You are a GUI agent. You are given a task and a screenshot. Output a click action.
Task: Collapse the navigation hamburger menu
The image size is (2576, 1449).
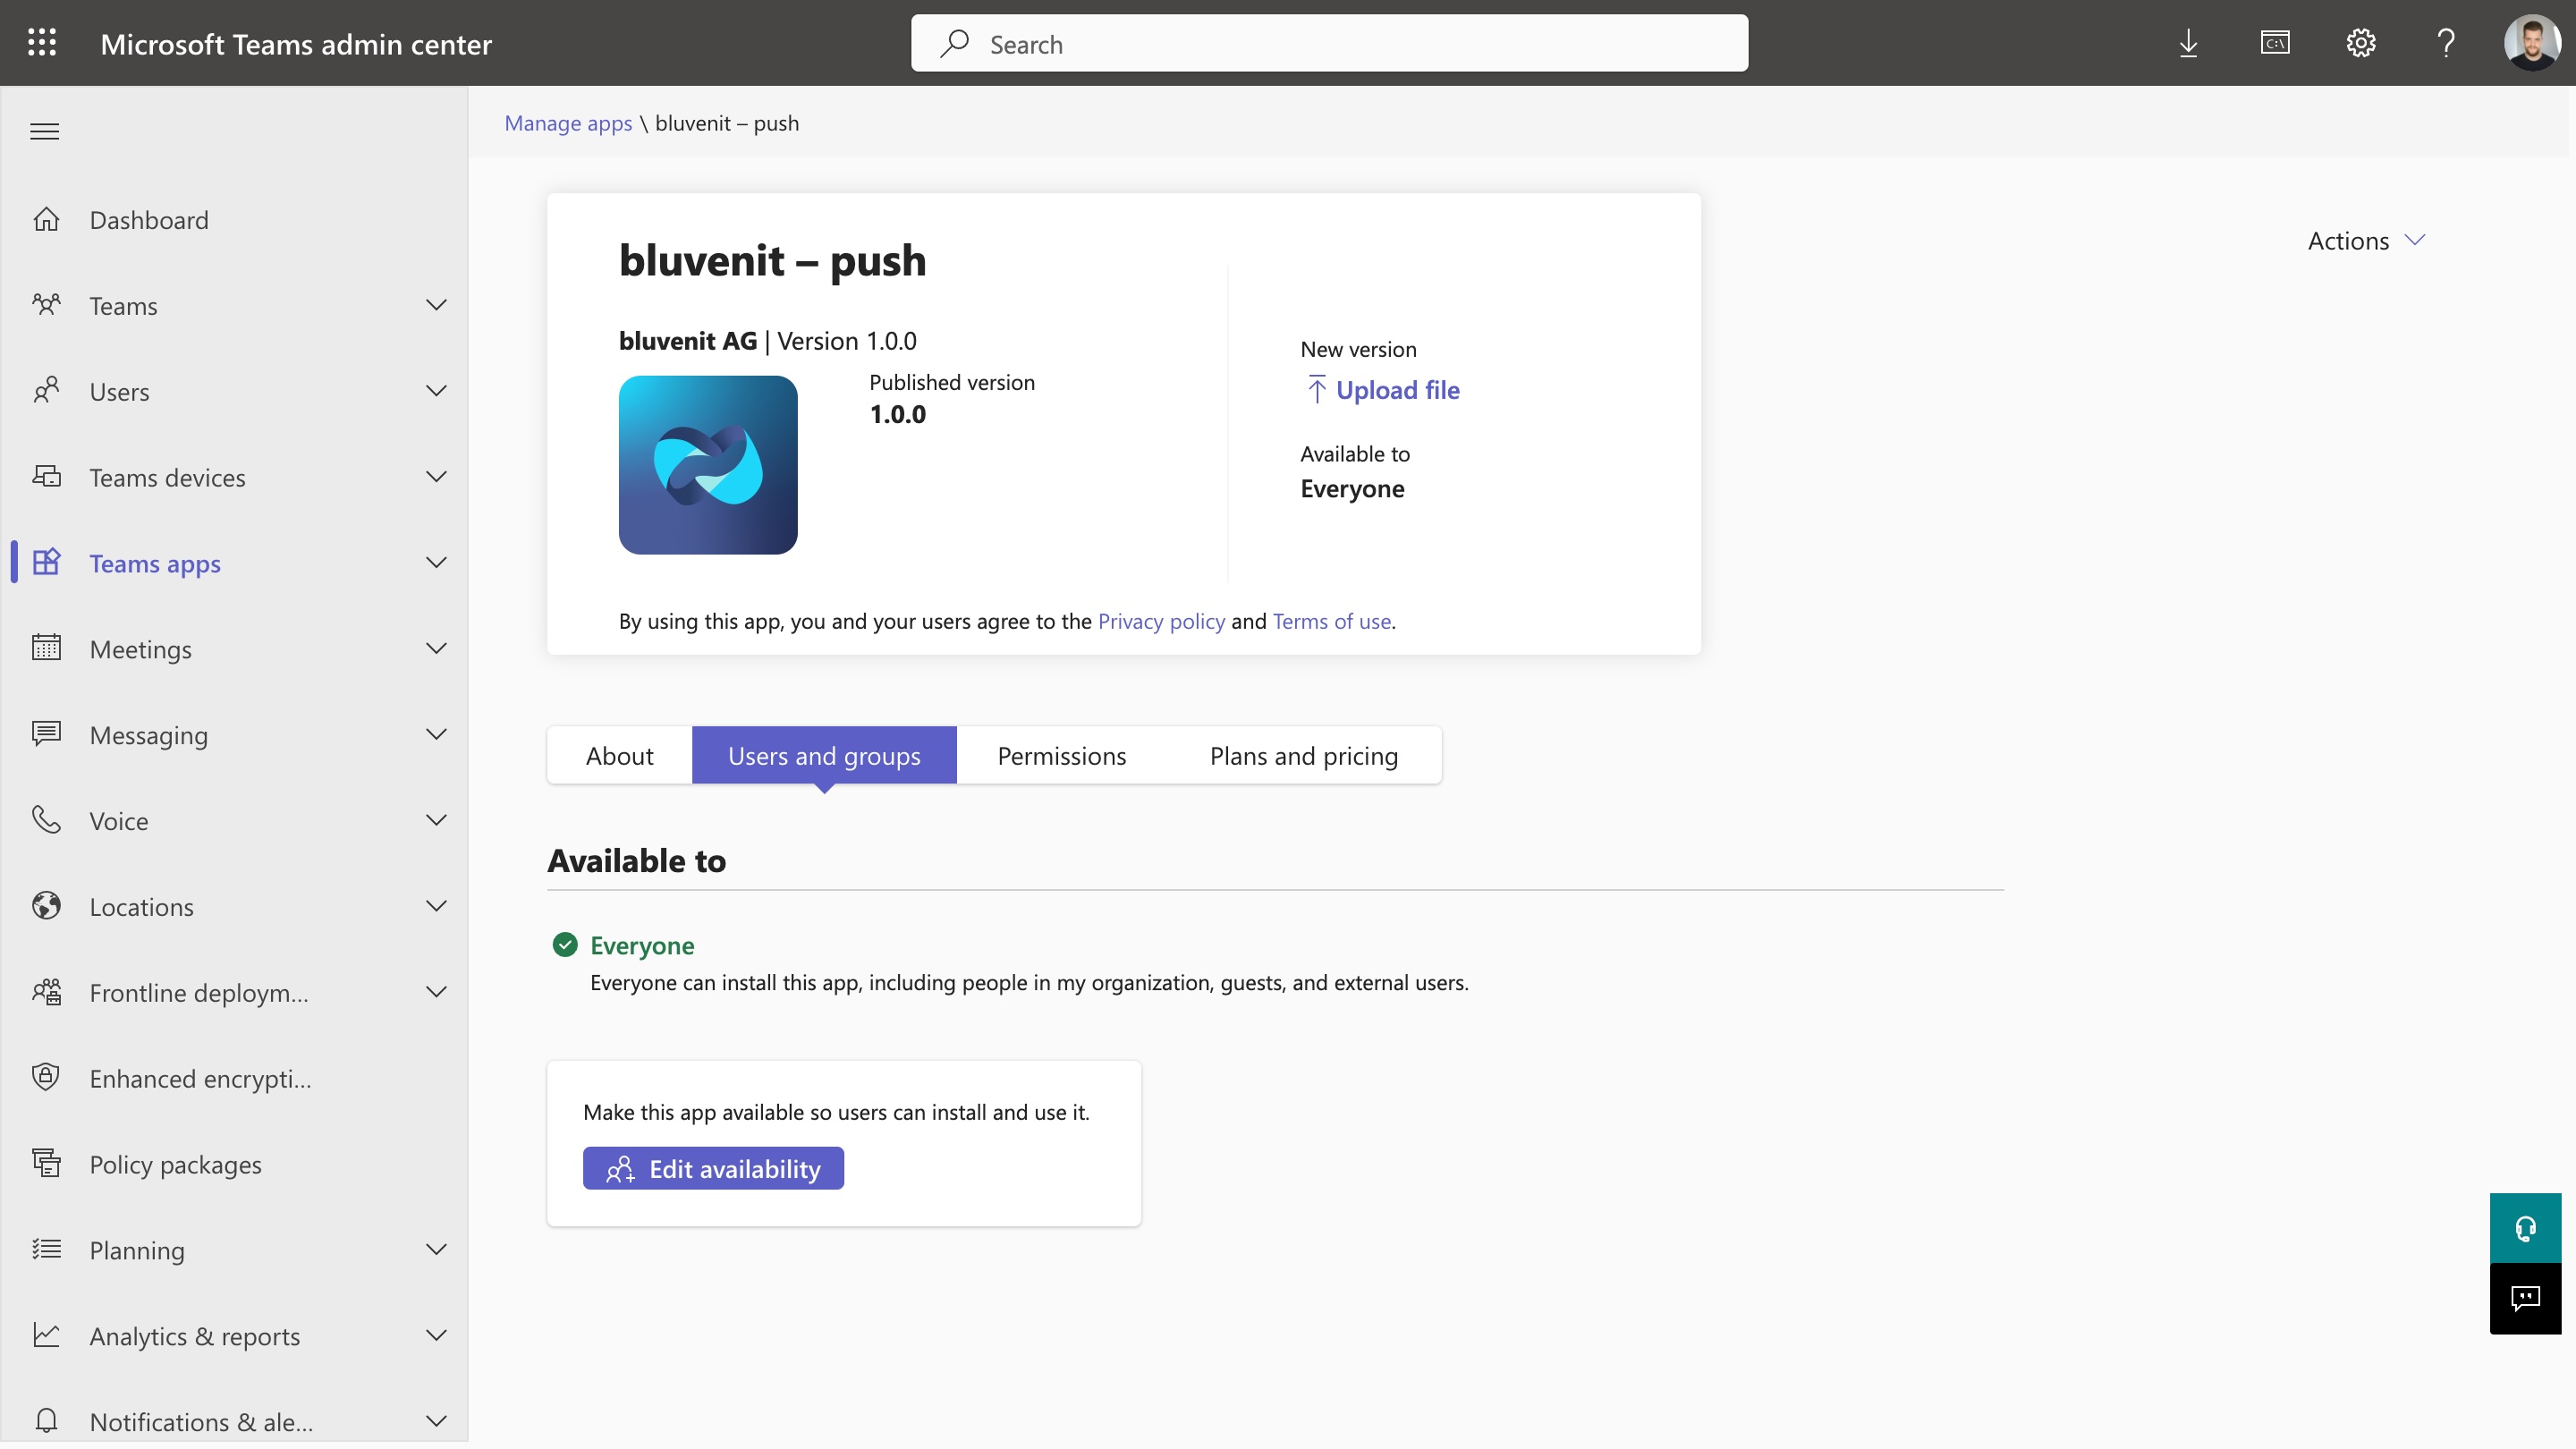pyautogui.click(x=45, y=131)
